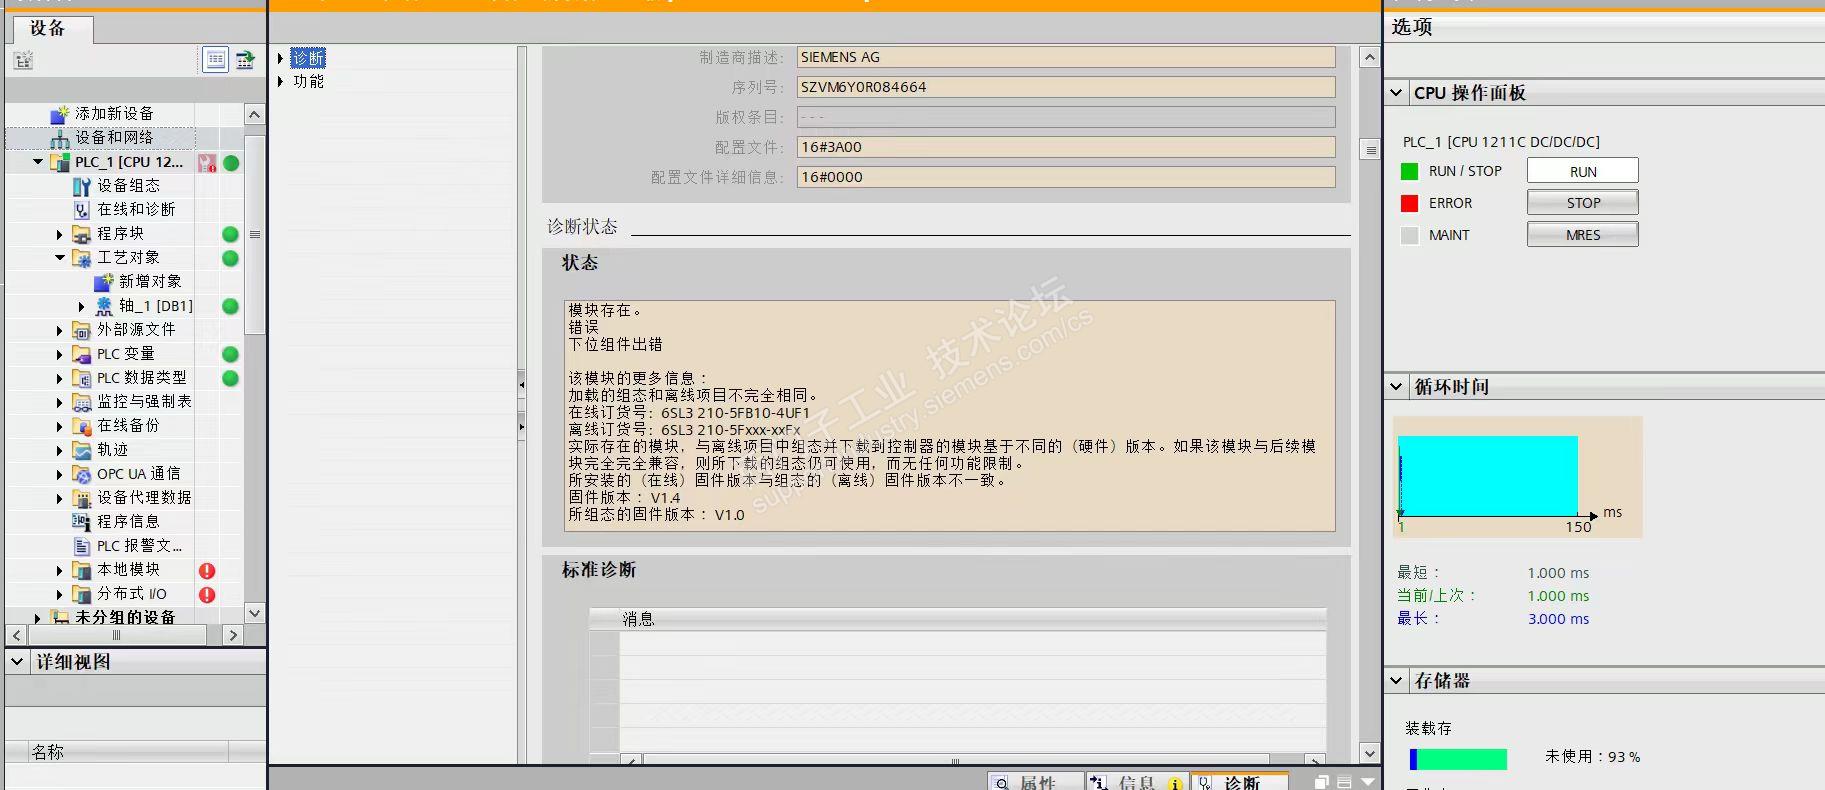
Task: Click the 分布式 I/O folder icon
Action: coord(82,594)
